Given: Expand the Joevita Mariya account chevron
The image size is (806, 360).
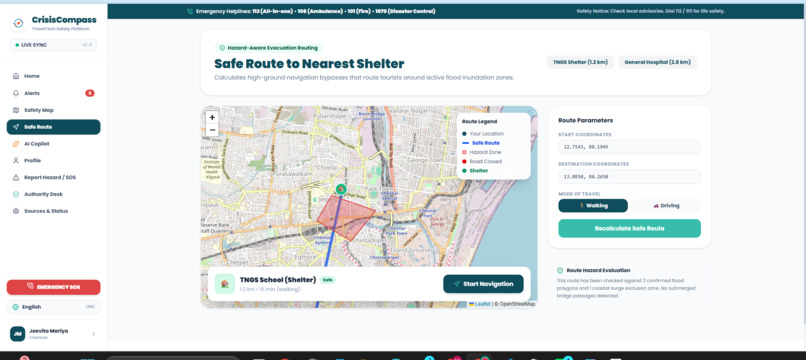Looking at the screenshot, I should pyautogui.click(x=93, y=334).
